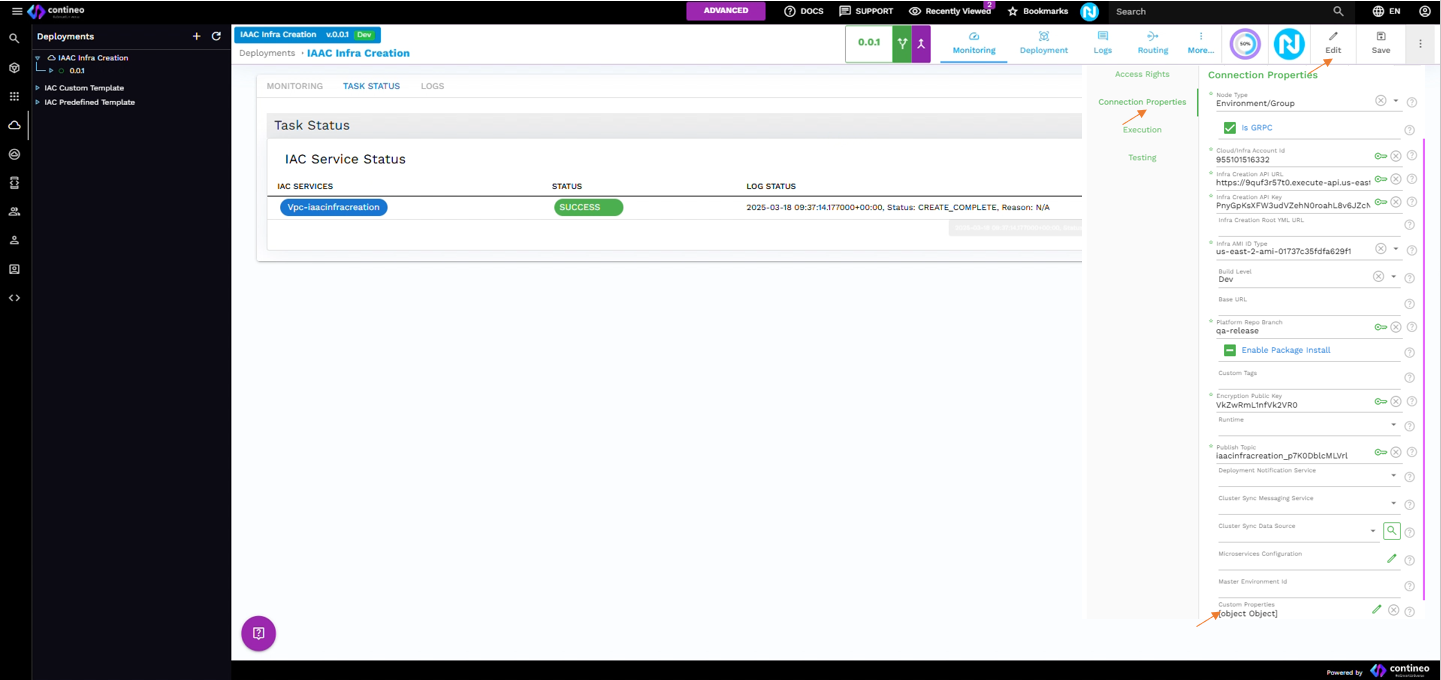Viewport: 1441px width, 680px height.
Task: Click the purple merge version icon
Action: (920, 44)
